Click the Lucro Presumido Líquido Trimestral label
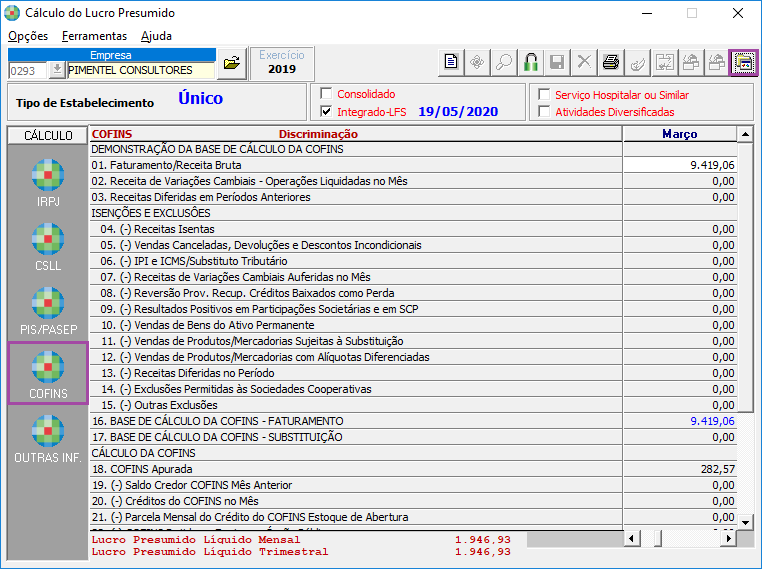The image size is (762, 569). click(x=210, y=552)
